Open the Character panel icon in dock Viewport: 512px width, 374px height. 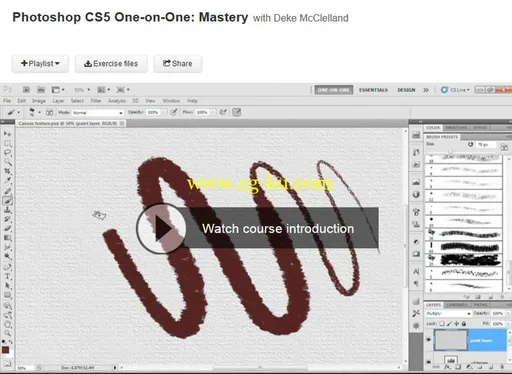[x=416, y=272]
